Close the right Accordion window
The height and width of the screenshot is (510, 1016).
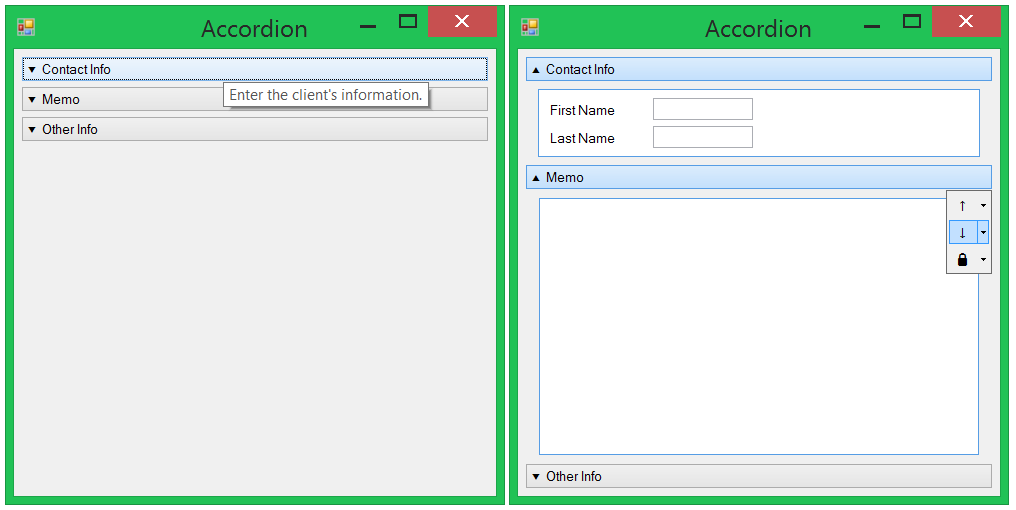pos(966,21)
